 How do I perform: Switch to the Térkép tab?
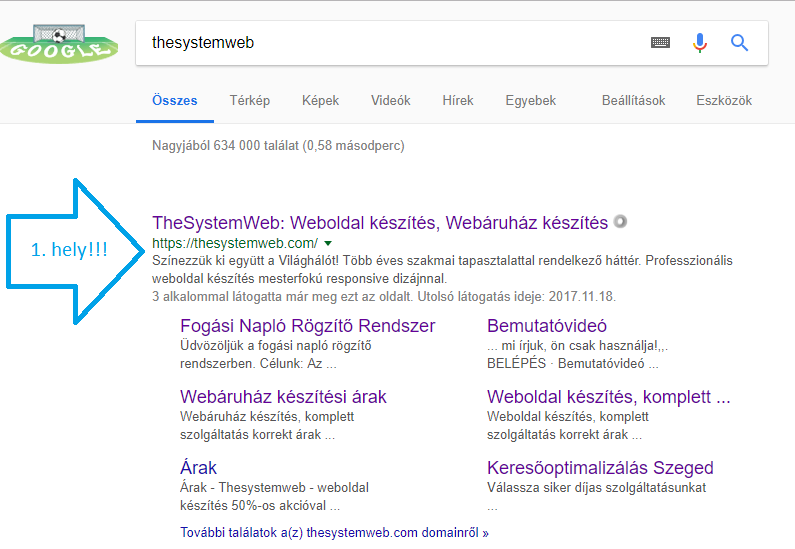tap(250, 101)
